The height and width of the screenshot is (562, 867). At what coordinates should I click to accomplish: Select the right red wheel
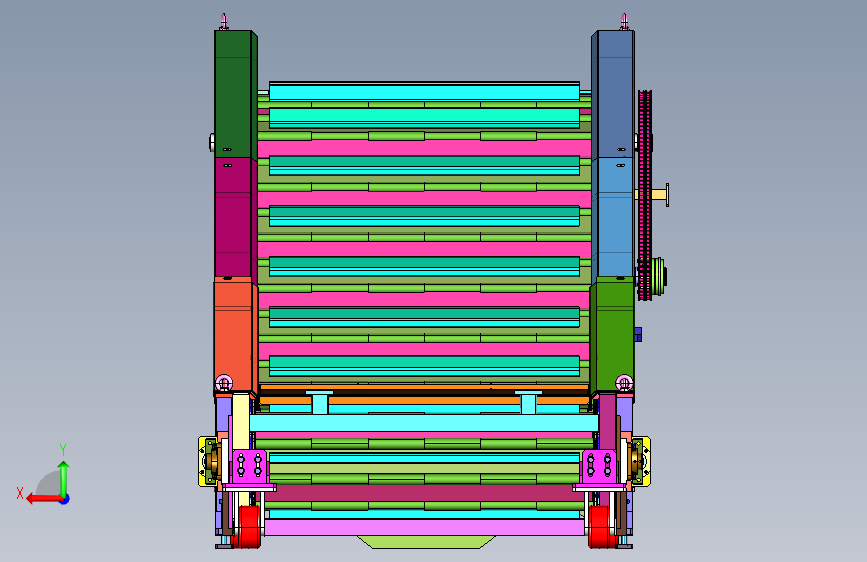click(x=600, y=526)
